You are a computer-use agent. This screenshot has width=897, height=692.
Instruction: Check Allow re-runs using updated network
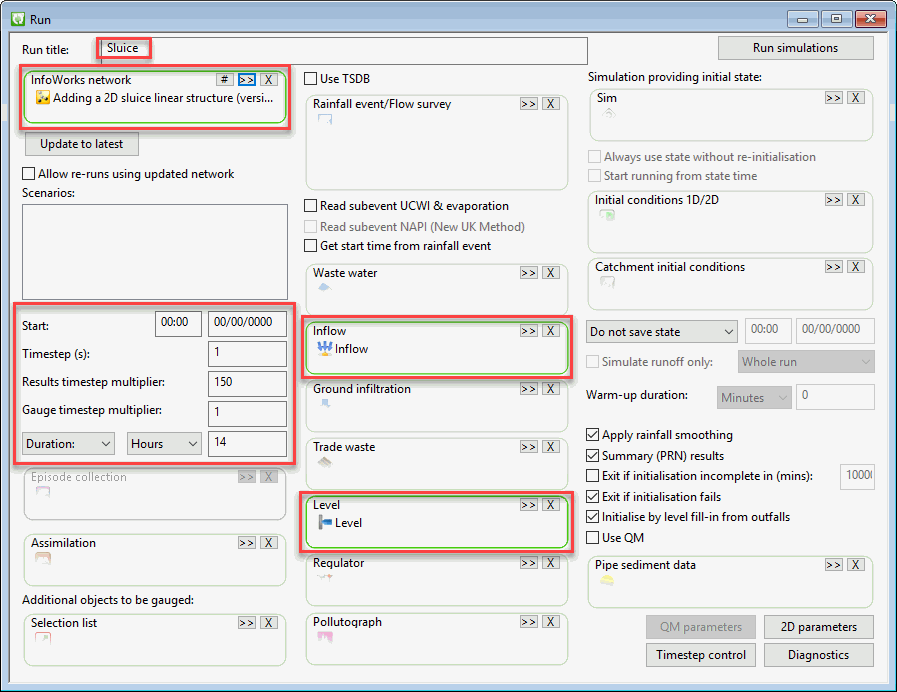pyautogui.click(x=28, y=173)
